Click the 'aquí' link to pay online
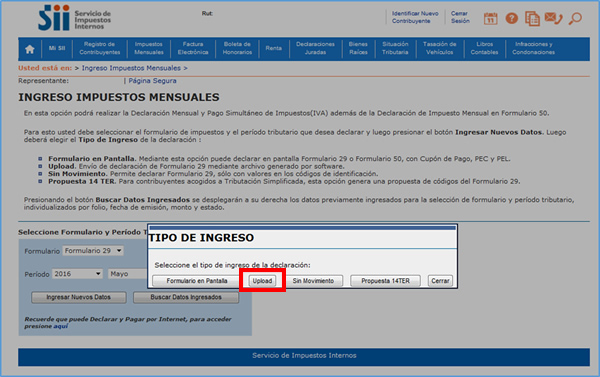600x377 pixels. tap(60, 326)
